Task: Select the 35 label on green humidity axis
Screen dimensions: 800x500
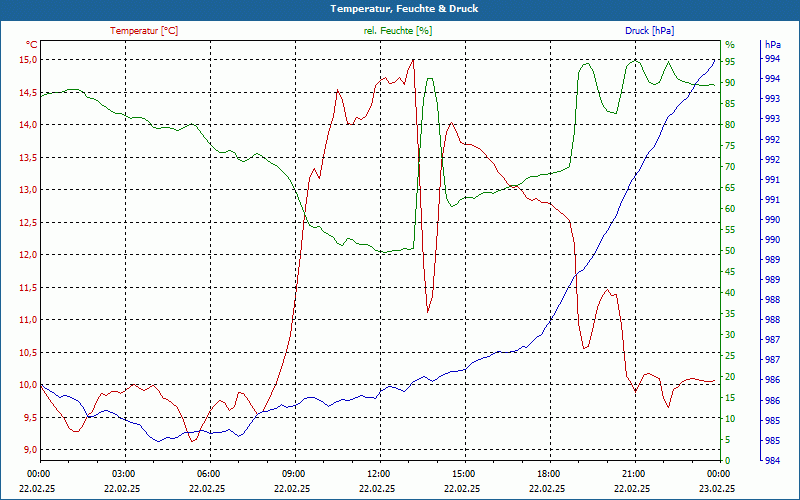Action: pos(730,314)
